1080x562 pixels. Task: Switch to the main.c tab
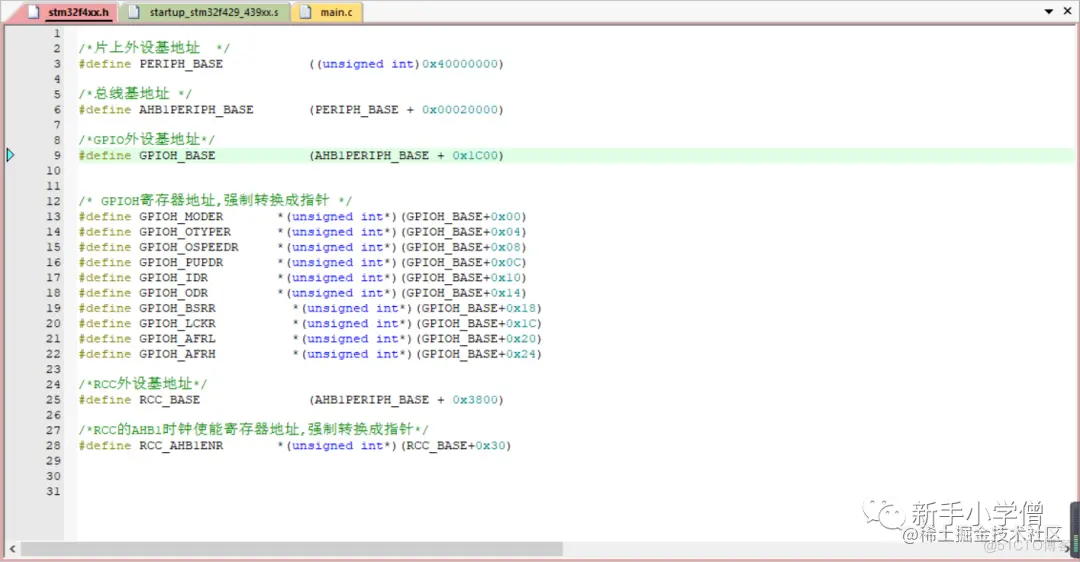point(327,12)
